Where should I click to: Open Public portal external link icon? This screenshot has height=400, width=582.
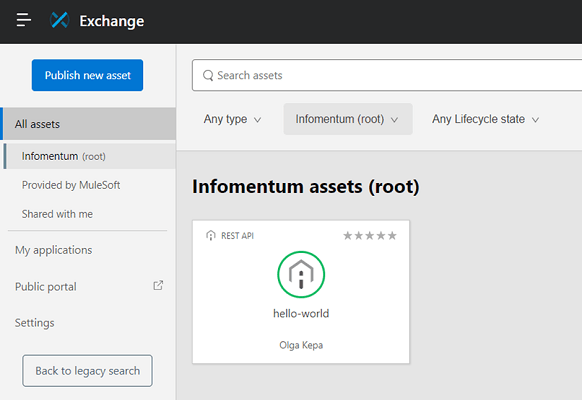tap(158, 285)
